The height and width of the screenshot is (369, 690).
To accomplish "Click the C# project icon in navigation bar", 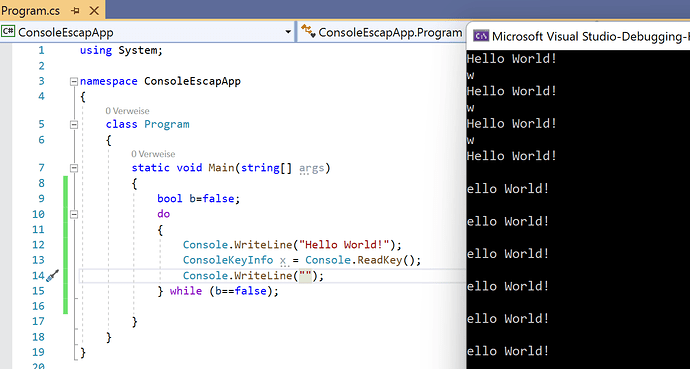I will [x=8, y=32].
